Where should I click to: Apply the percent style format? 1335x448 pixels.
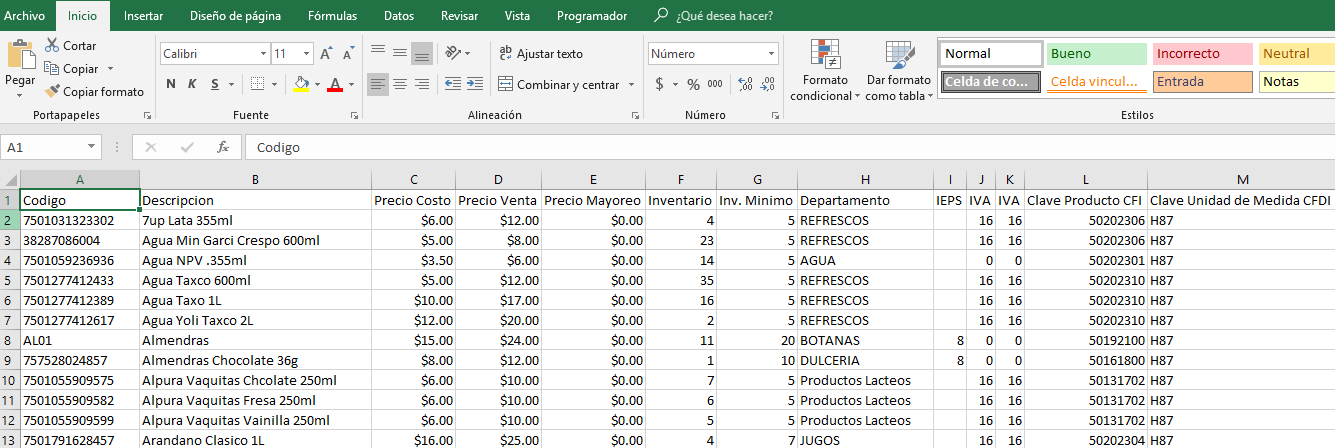(x=693, y=84)
